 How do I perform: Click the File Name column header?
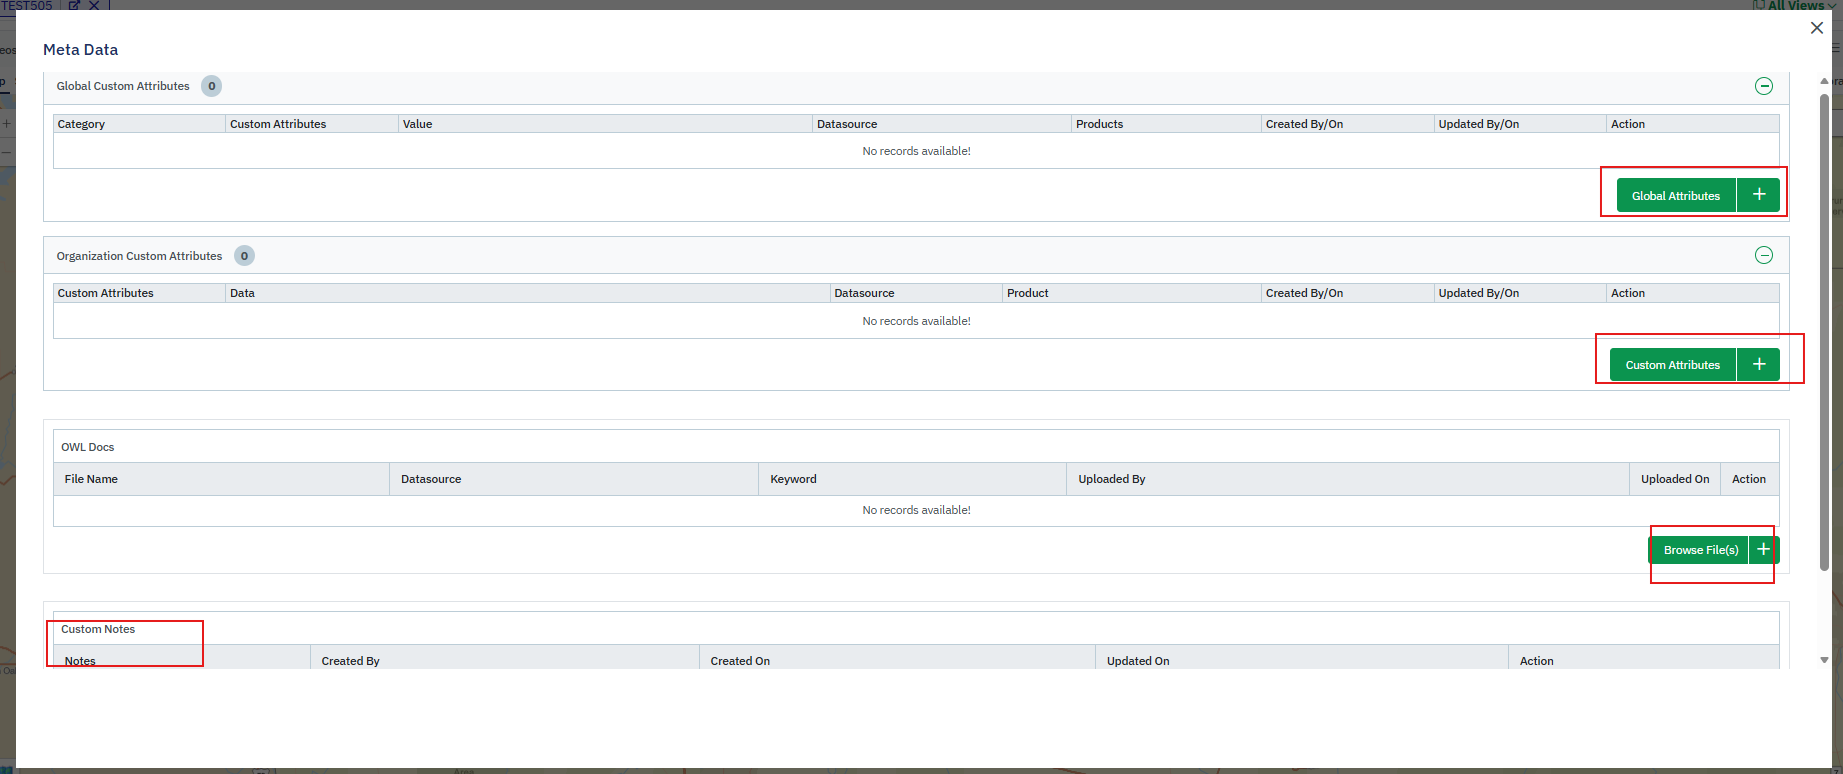click(91, 479)
